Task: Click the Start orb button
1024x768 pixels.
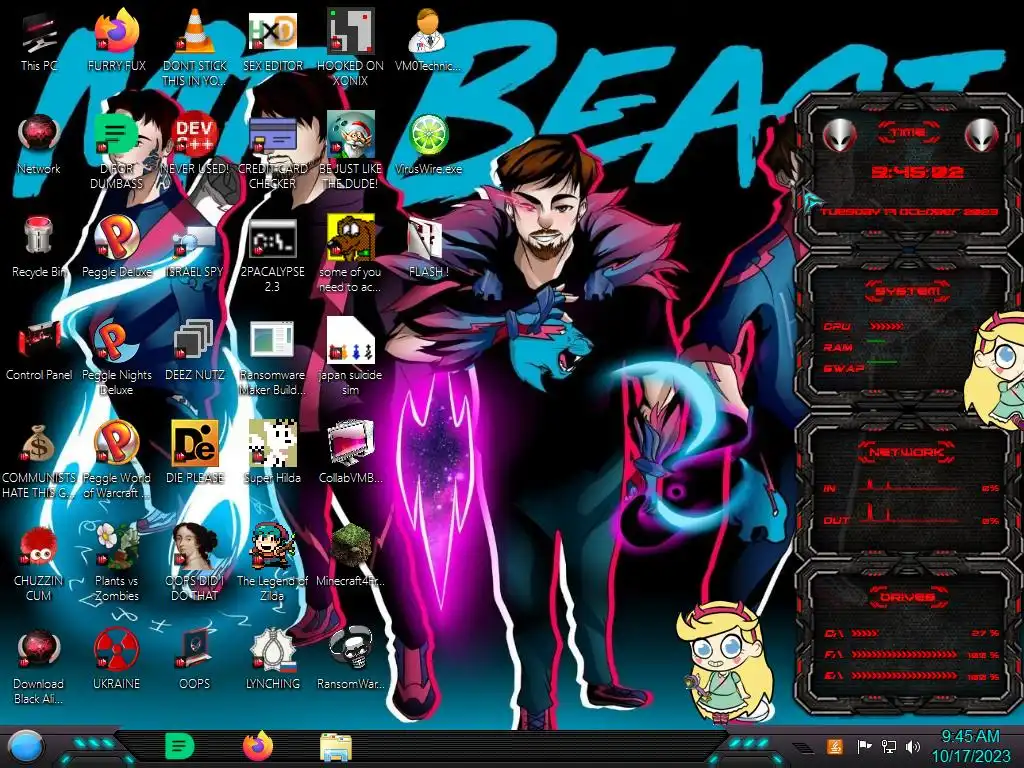Action: [x=25, y=747]
